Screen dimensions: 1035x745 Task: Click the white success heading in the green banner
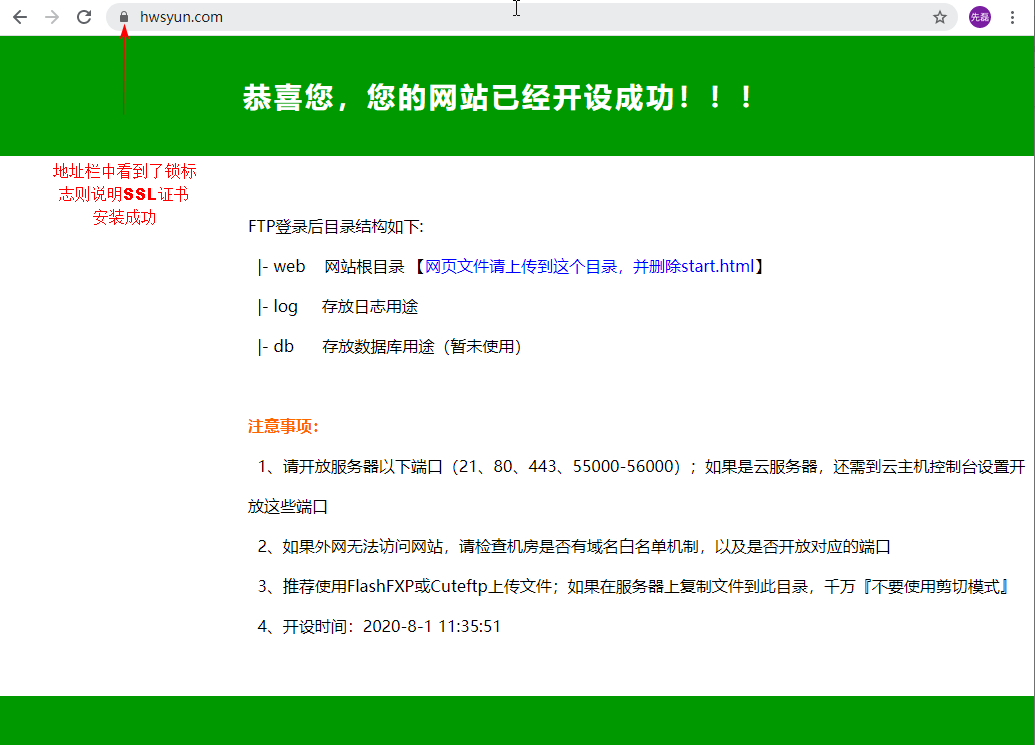click(x=497, y=98)
